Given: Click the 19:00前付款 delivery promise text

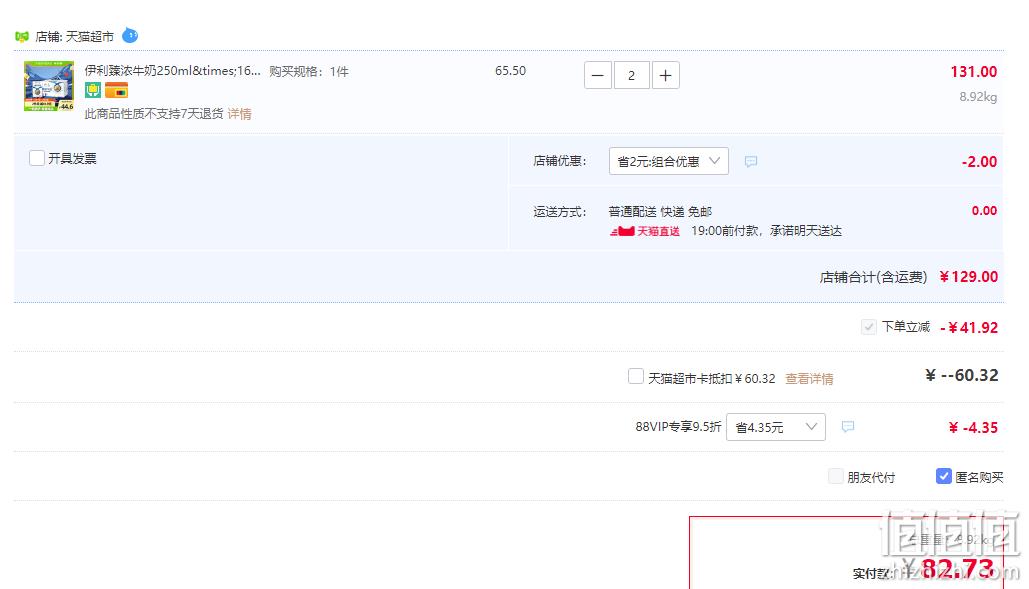Looking at the screenshot, I should coord(766,231).
